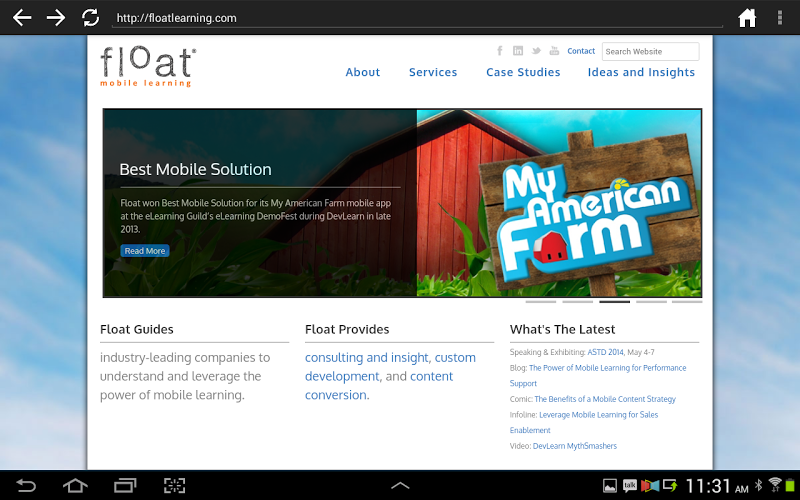The height and width of the screenshot is (500, 800).
Task: Open The Benefits of a Mobile Content Strategy comic
Action: [x=605, y=399]
